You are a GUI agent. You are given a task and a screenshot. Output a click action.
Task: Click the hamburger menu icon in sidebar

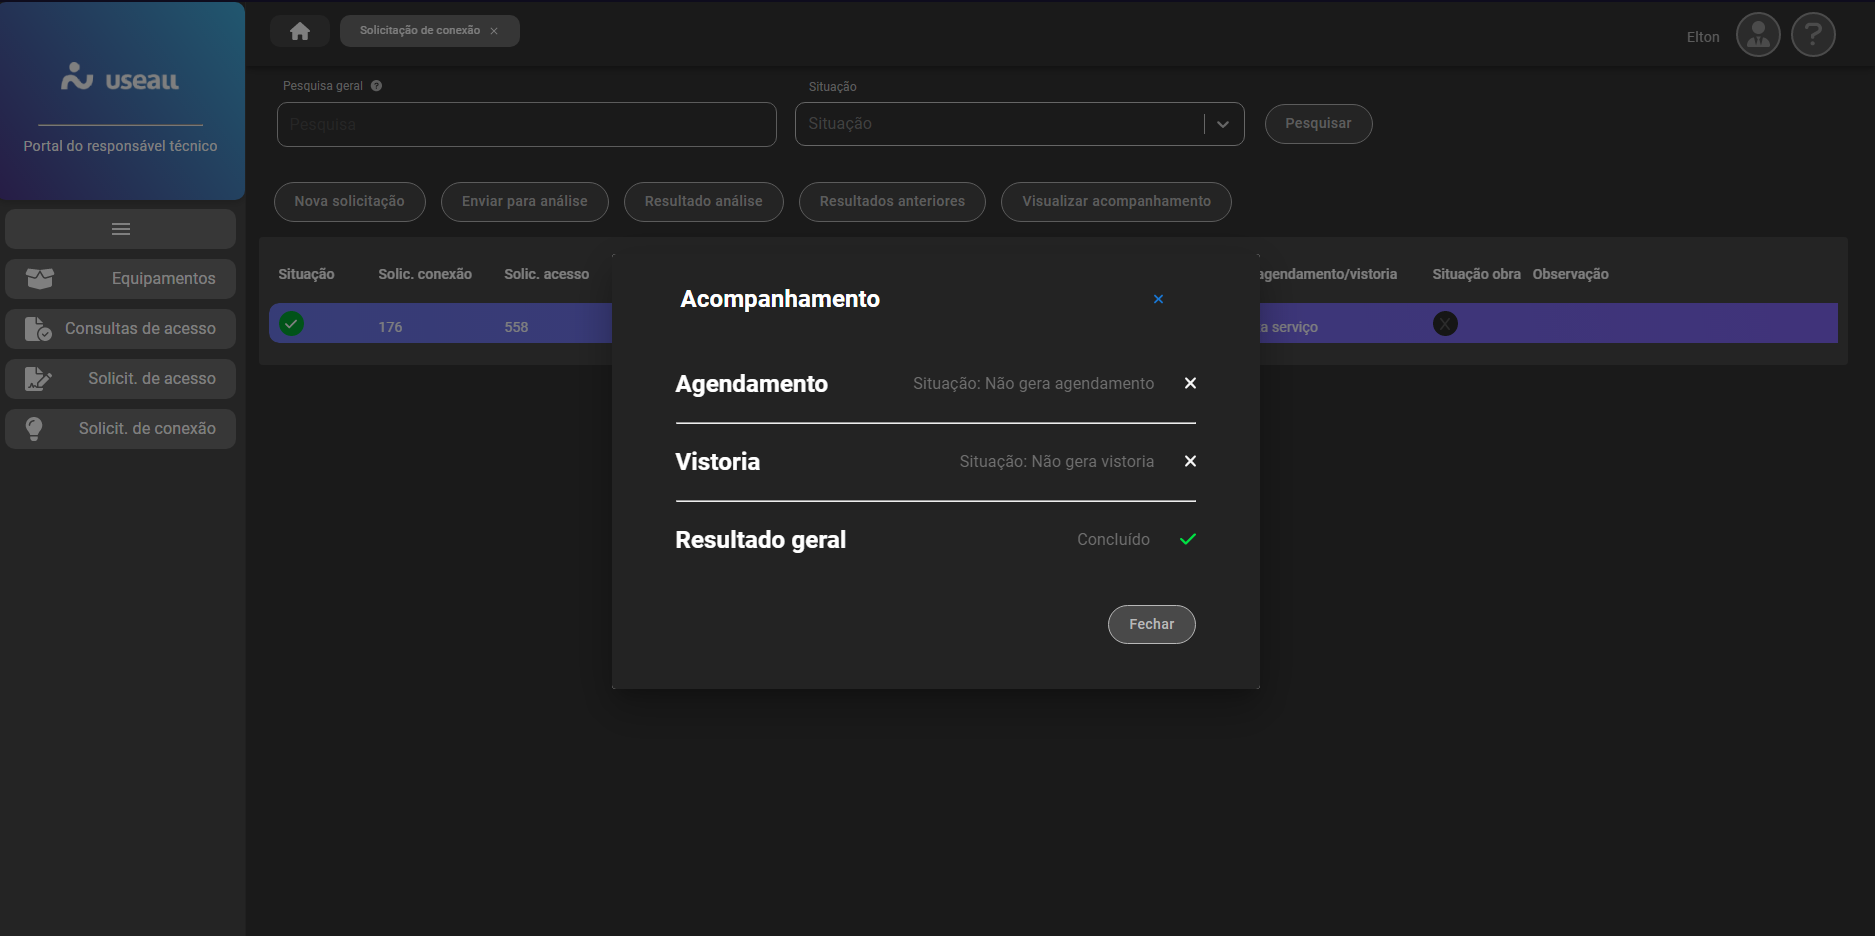pyautogui.click(x=121, y=229)
